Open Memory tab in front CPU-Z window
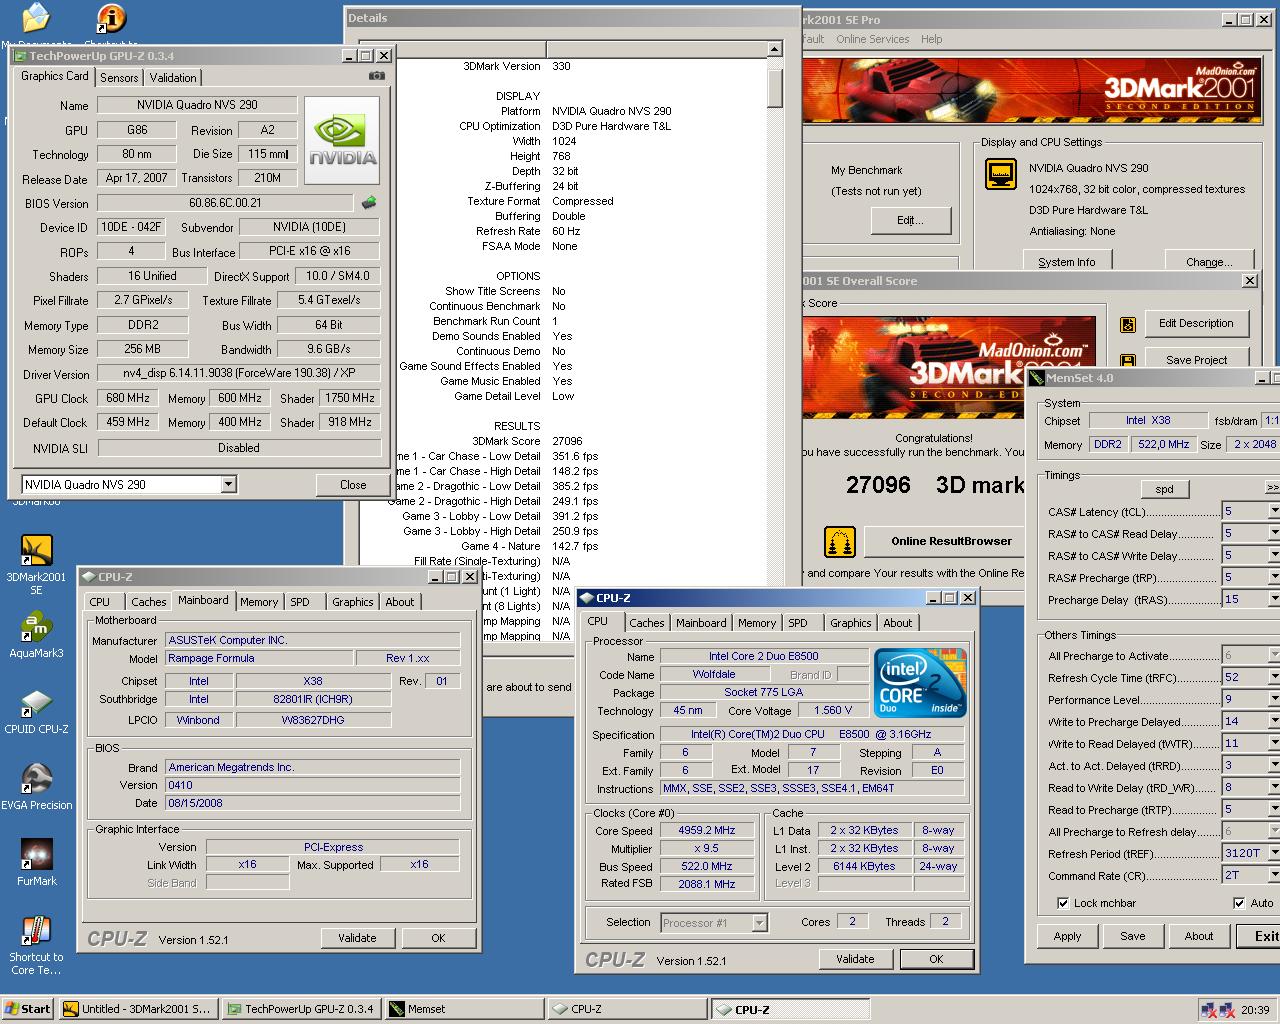1280x1024 pixels. click(x=757, y=623)
